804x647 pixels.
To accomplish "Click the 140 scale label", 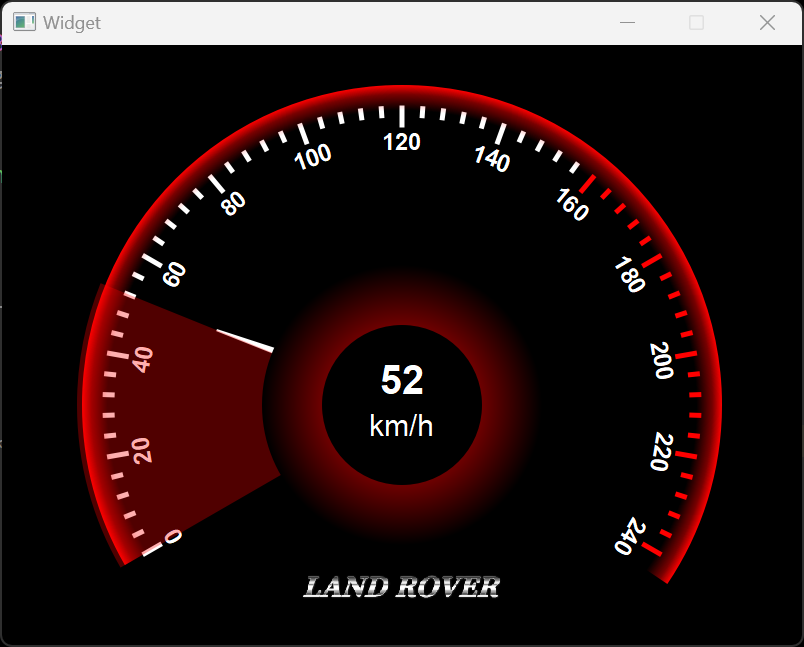I will (492, 158).
